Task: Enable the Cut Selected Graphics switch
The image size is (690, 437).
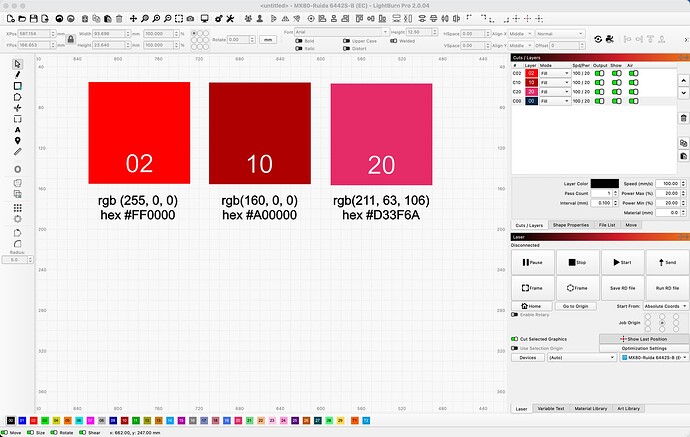Action: [x=514, y=339]
